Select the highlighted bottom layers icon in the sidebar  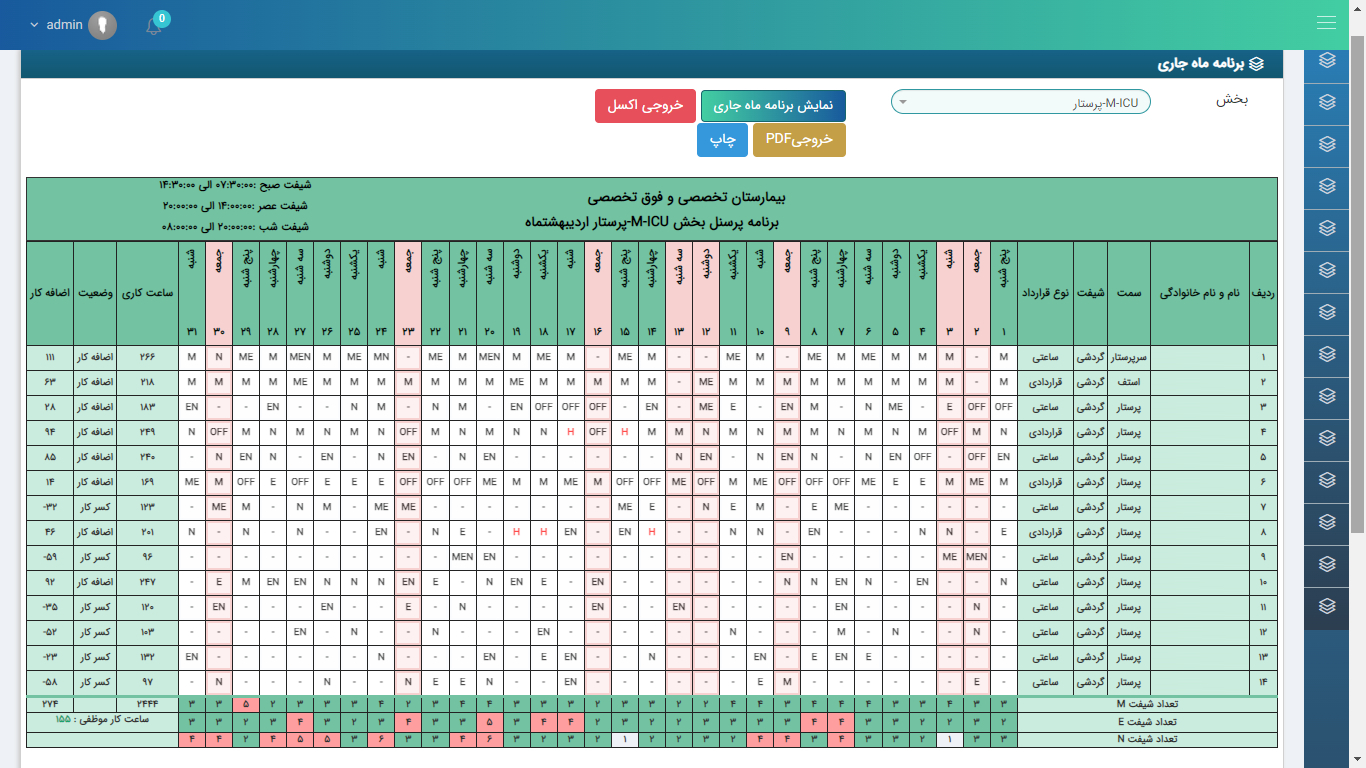pos(1327,606)
